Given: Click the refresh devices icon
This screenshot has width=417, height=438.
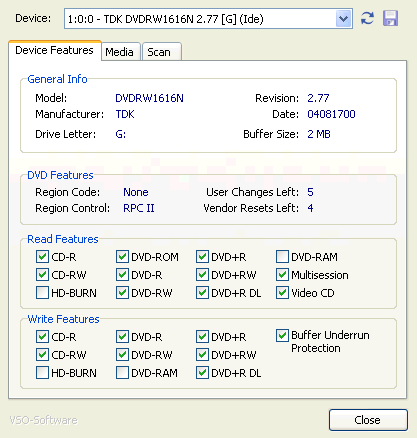Looking at the screenshot, I should 367,18.
